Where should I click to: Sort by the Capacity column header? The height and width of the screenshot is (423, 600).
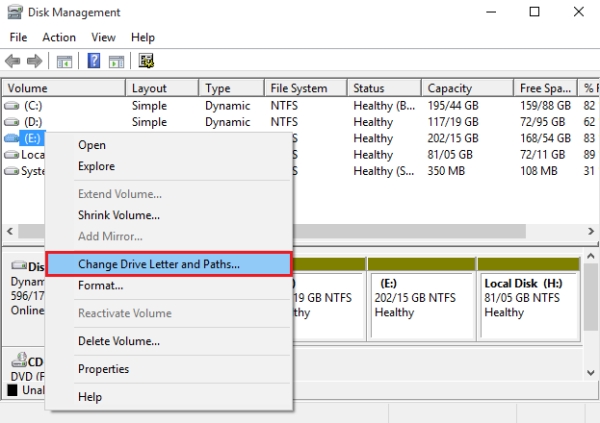(450, 88)
